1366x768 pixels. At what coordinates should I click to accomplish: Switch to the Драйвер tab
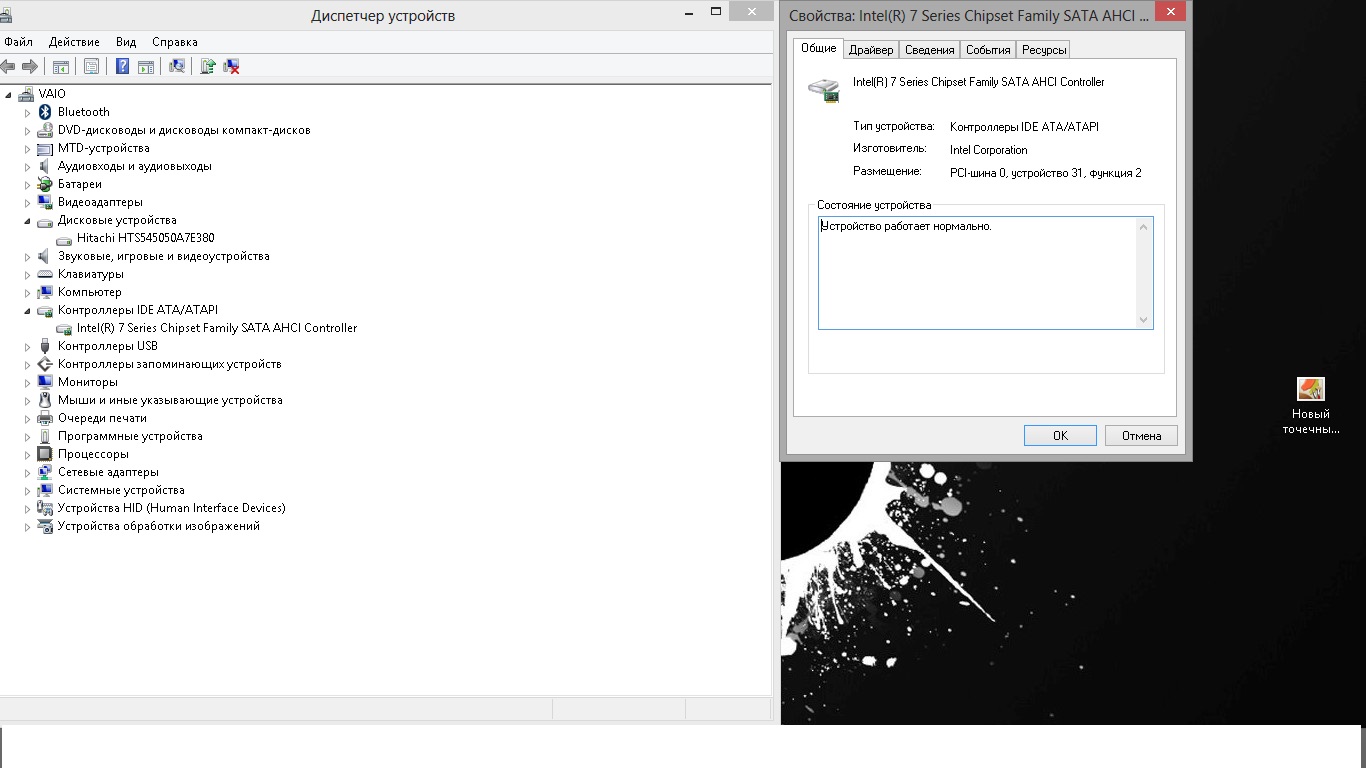870,50
